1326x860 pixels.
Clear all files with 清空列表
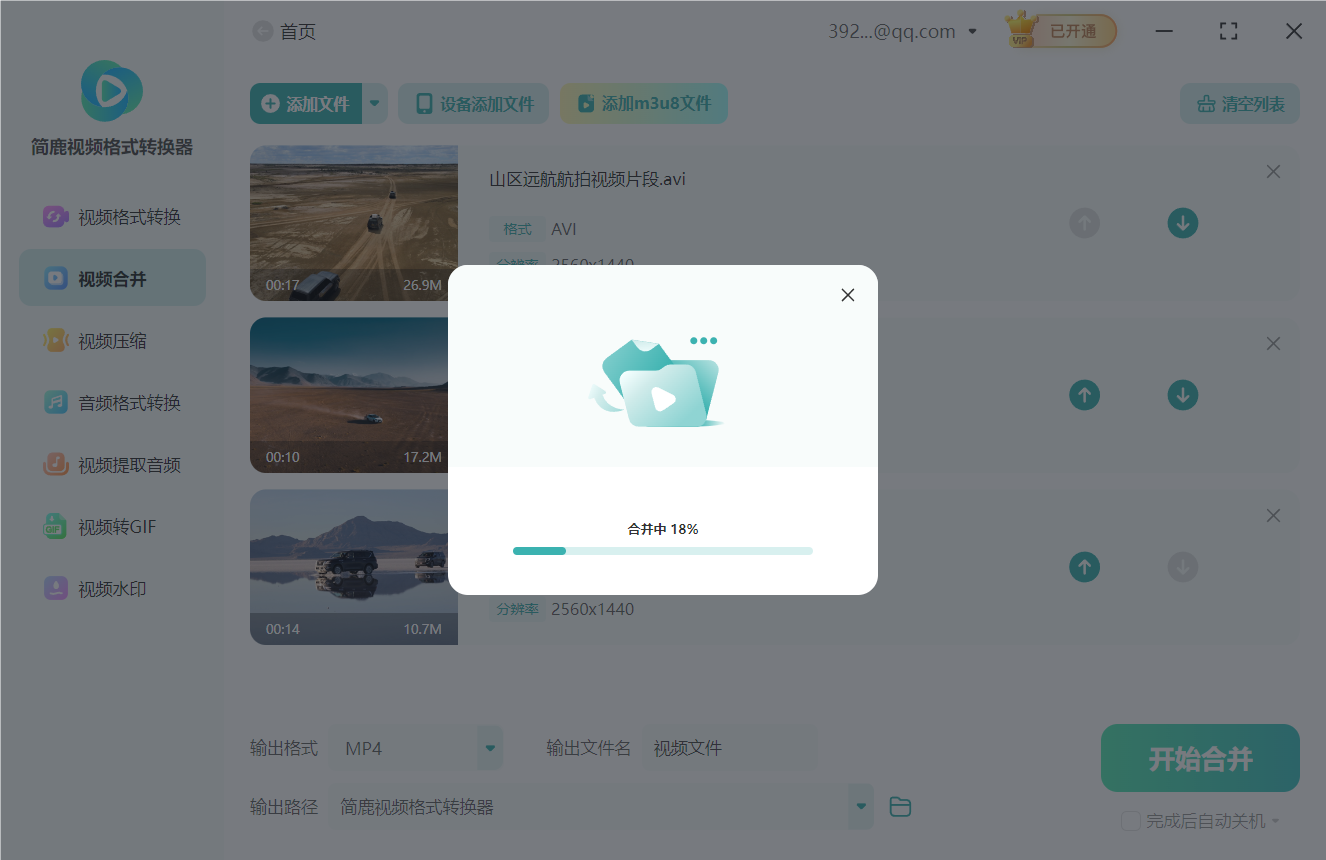[x=1239, y=103]
